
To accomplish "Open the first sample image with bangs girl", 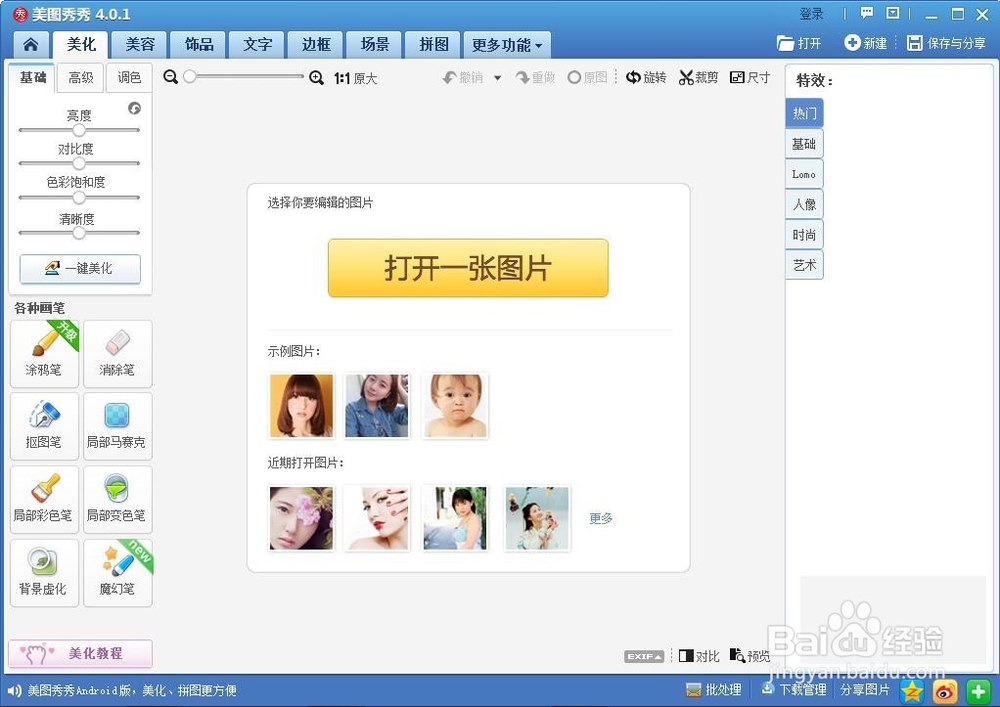I will pos(301,405).
